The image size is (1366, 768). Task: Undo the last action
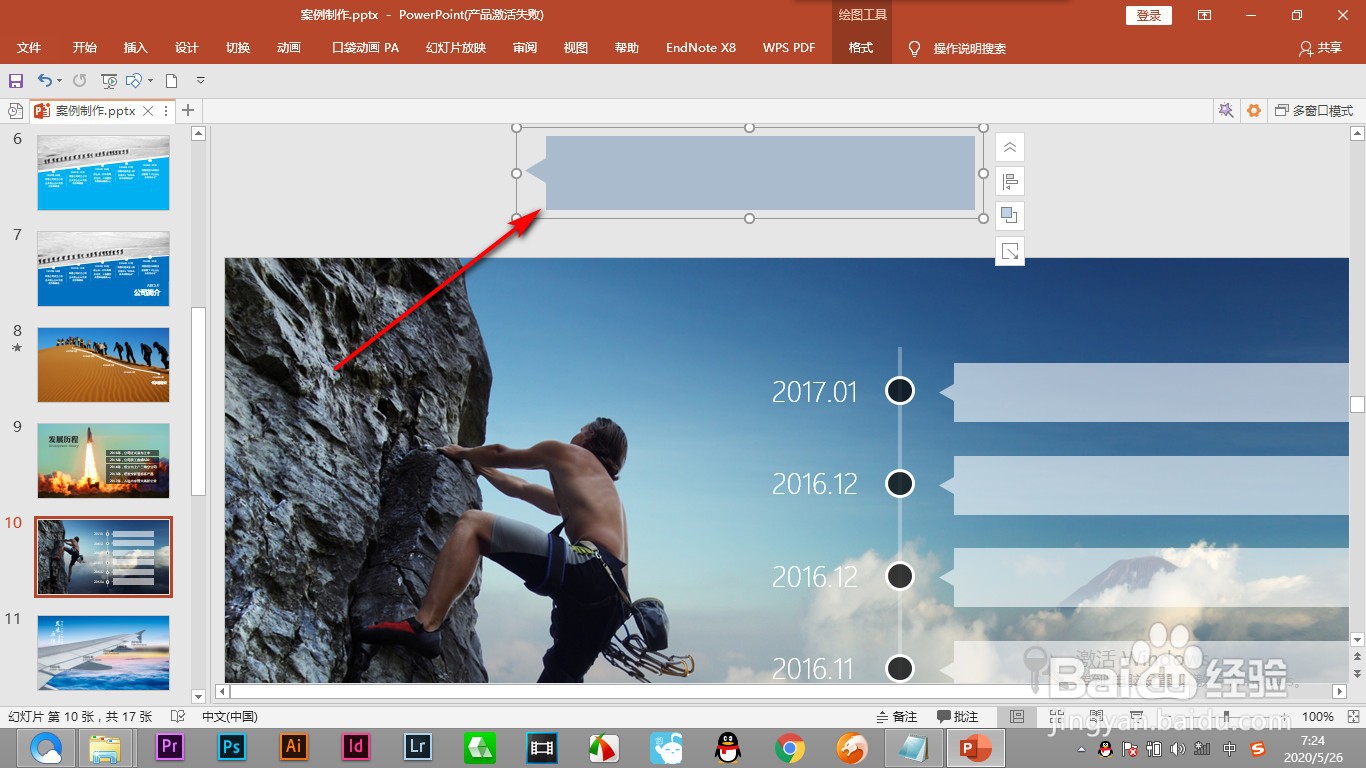(44, 80)
